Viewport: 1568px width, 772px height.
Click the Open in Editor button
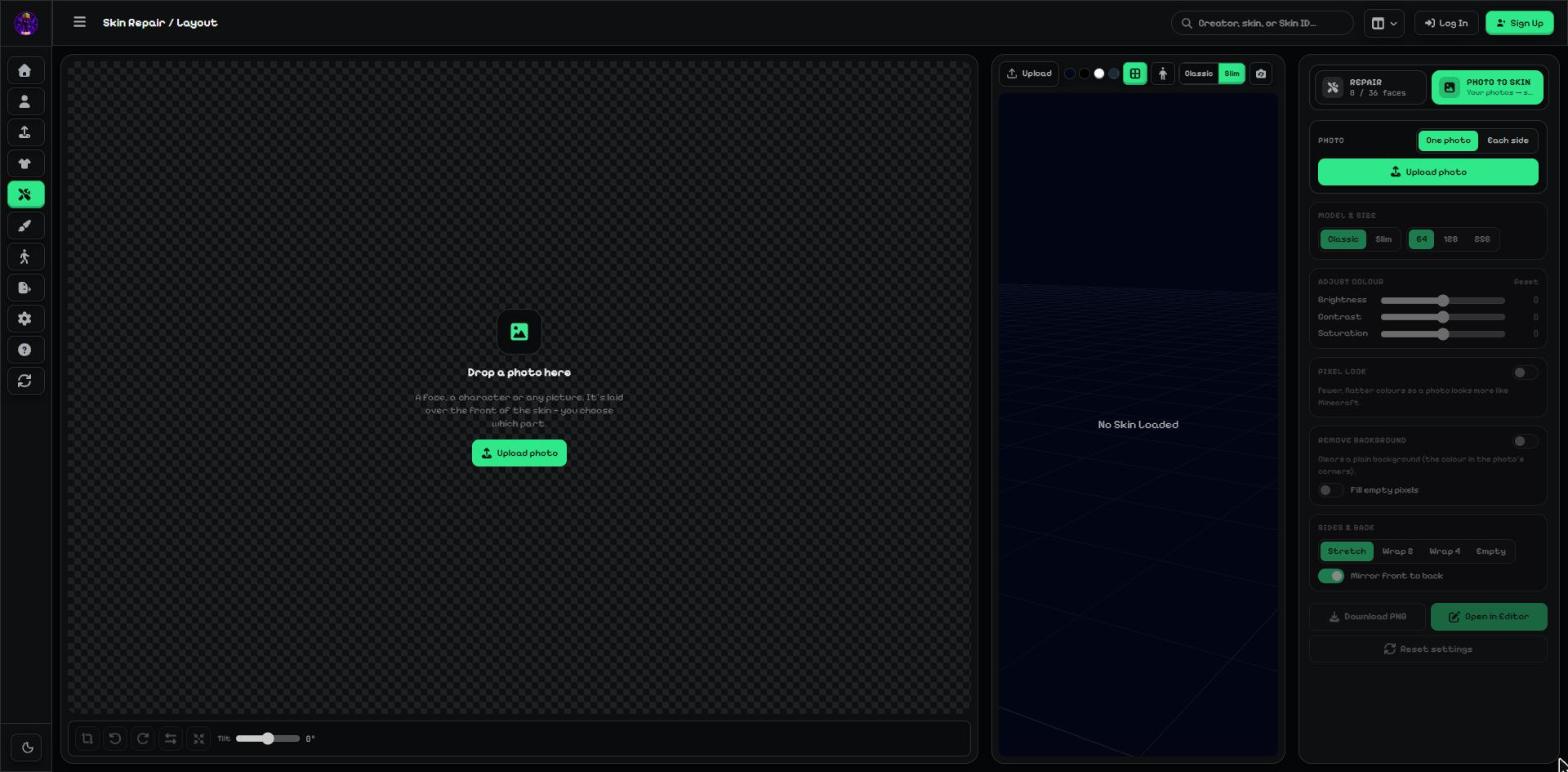coord(1488,617)
